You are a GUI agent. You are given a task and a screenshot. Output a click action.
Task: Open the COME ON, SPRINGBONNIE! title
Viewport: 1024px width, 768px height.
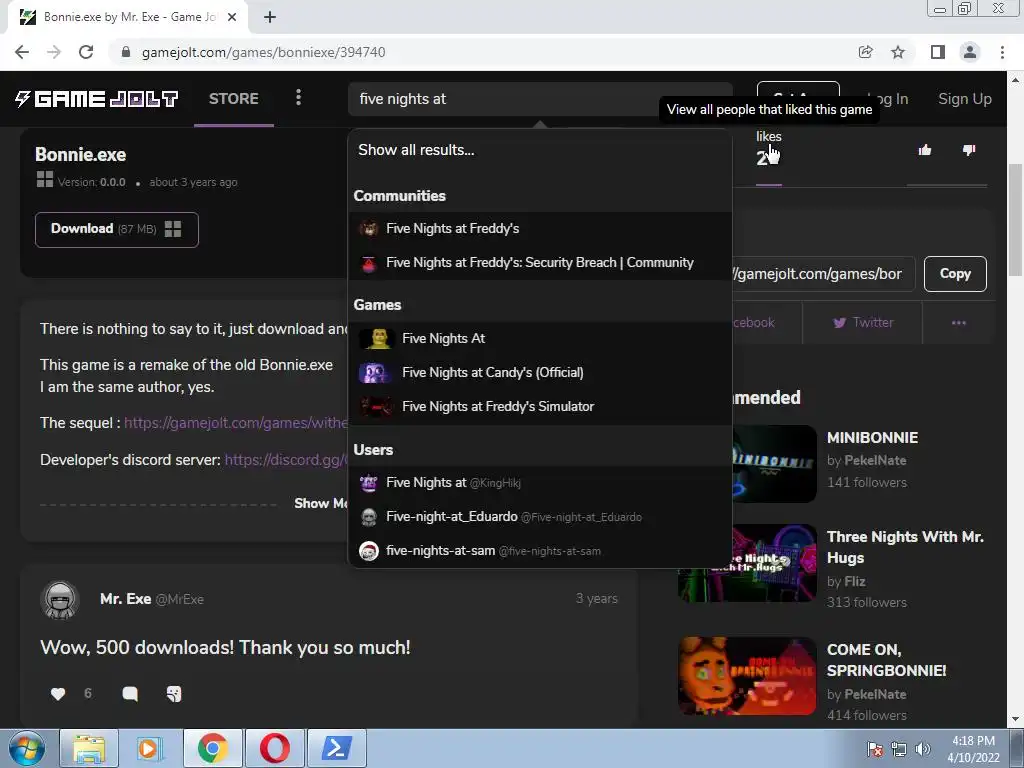(886, 660)
